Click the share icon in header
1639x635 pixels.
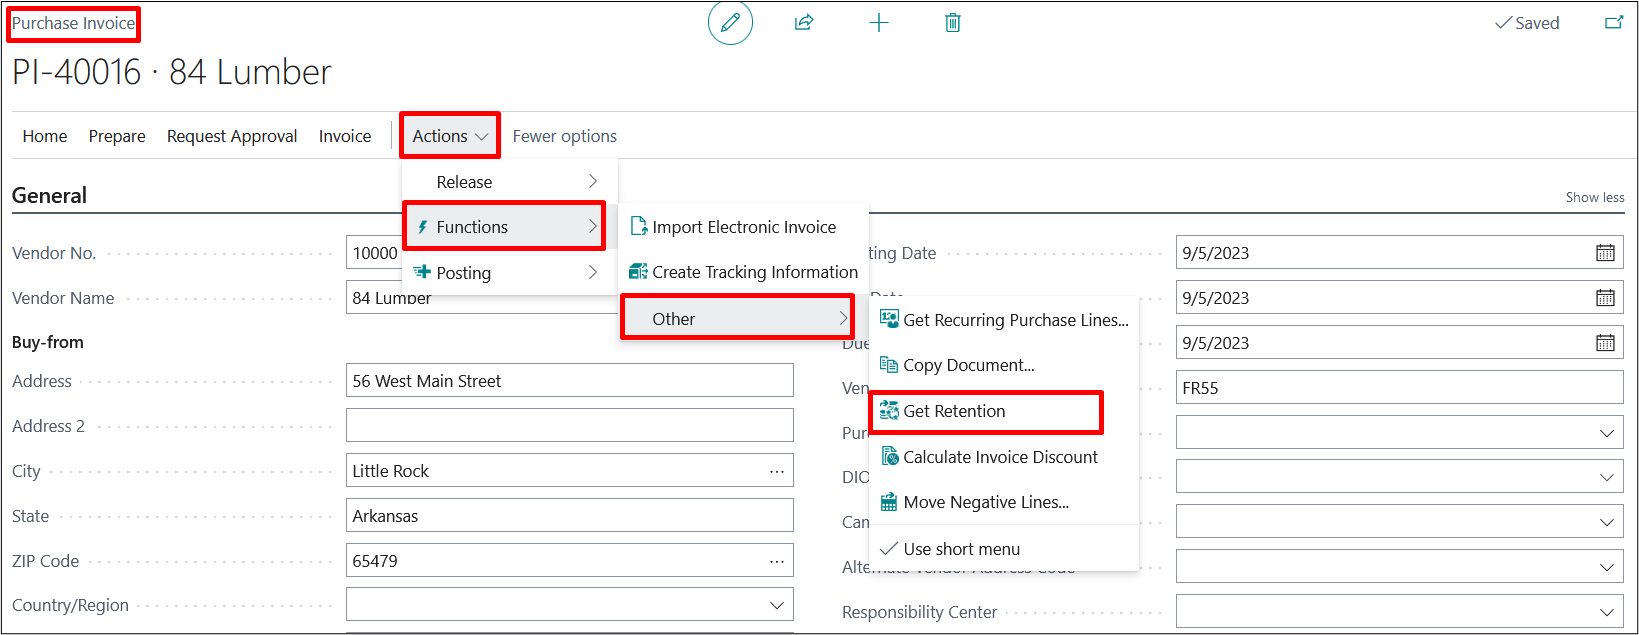804,23
